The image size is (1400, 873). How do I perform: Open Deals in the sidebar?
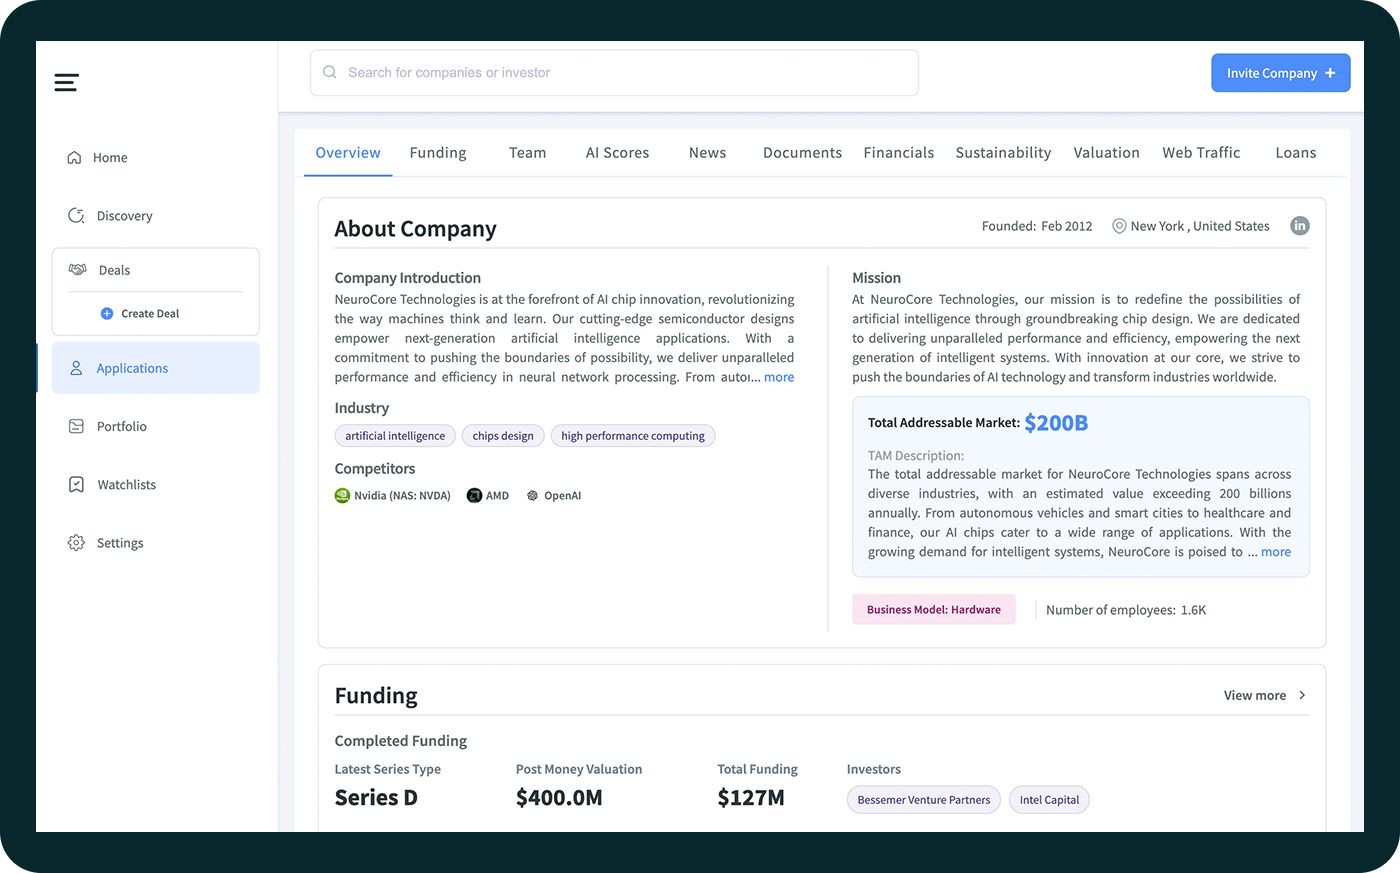114,270
